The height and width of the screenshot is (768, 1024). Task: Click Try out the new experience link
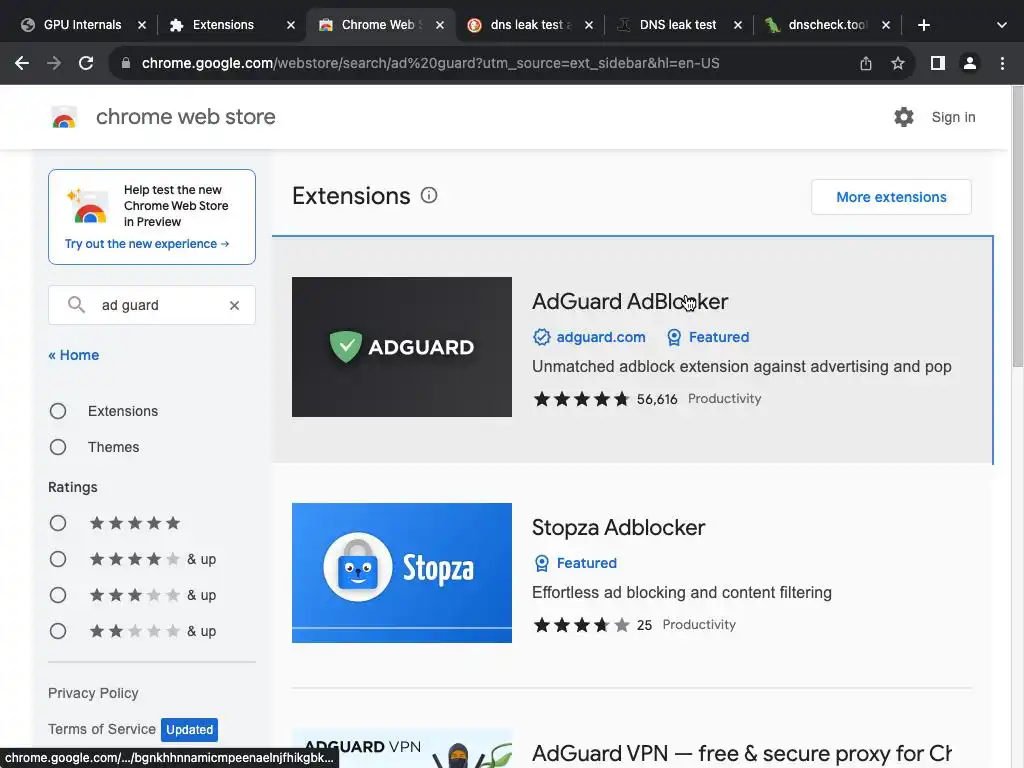pyautogui.click(x=147, y=244)
